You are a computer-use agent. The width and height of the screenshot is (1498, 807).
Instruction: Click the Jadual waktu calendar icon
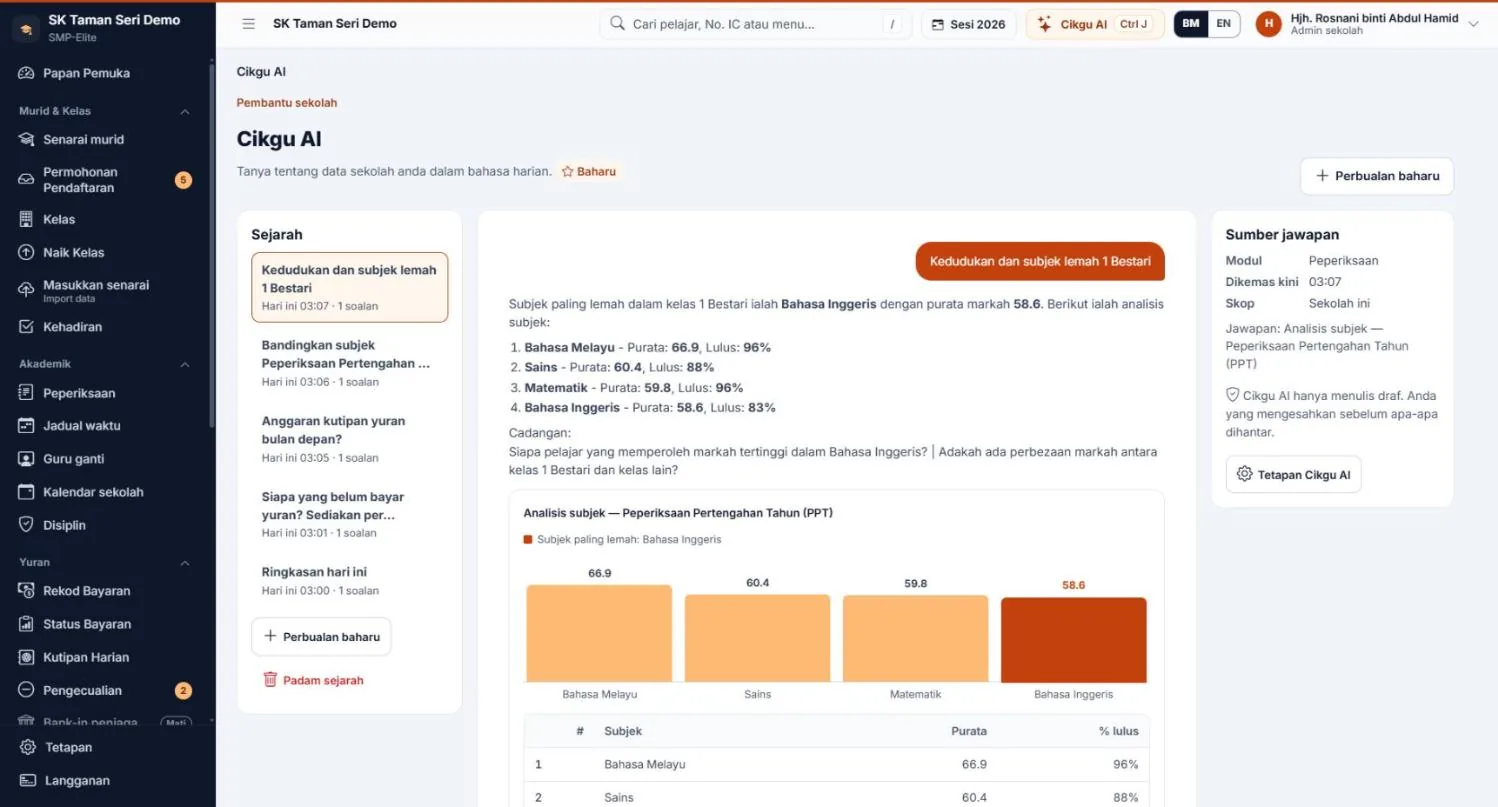click(27, 426)
